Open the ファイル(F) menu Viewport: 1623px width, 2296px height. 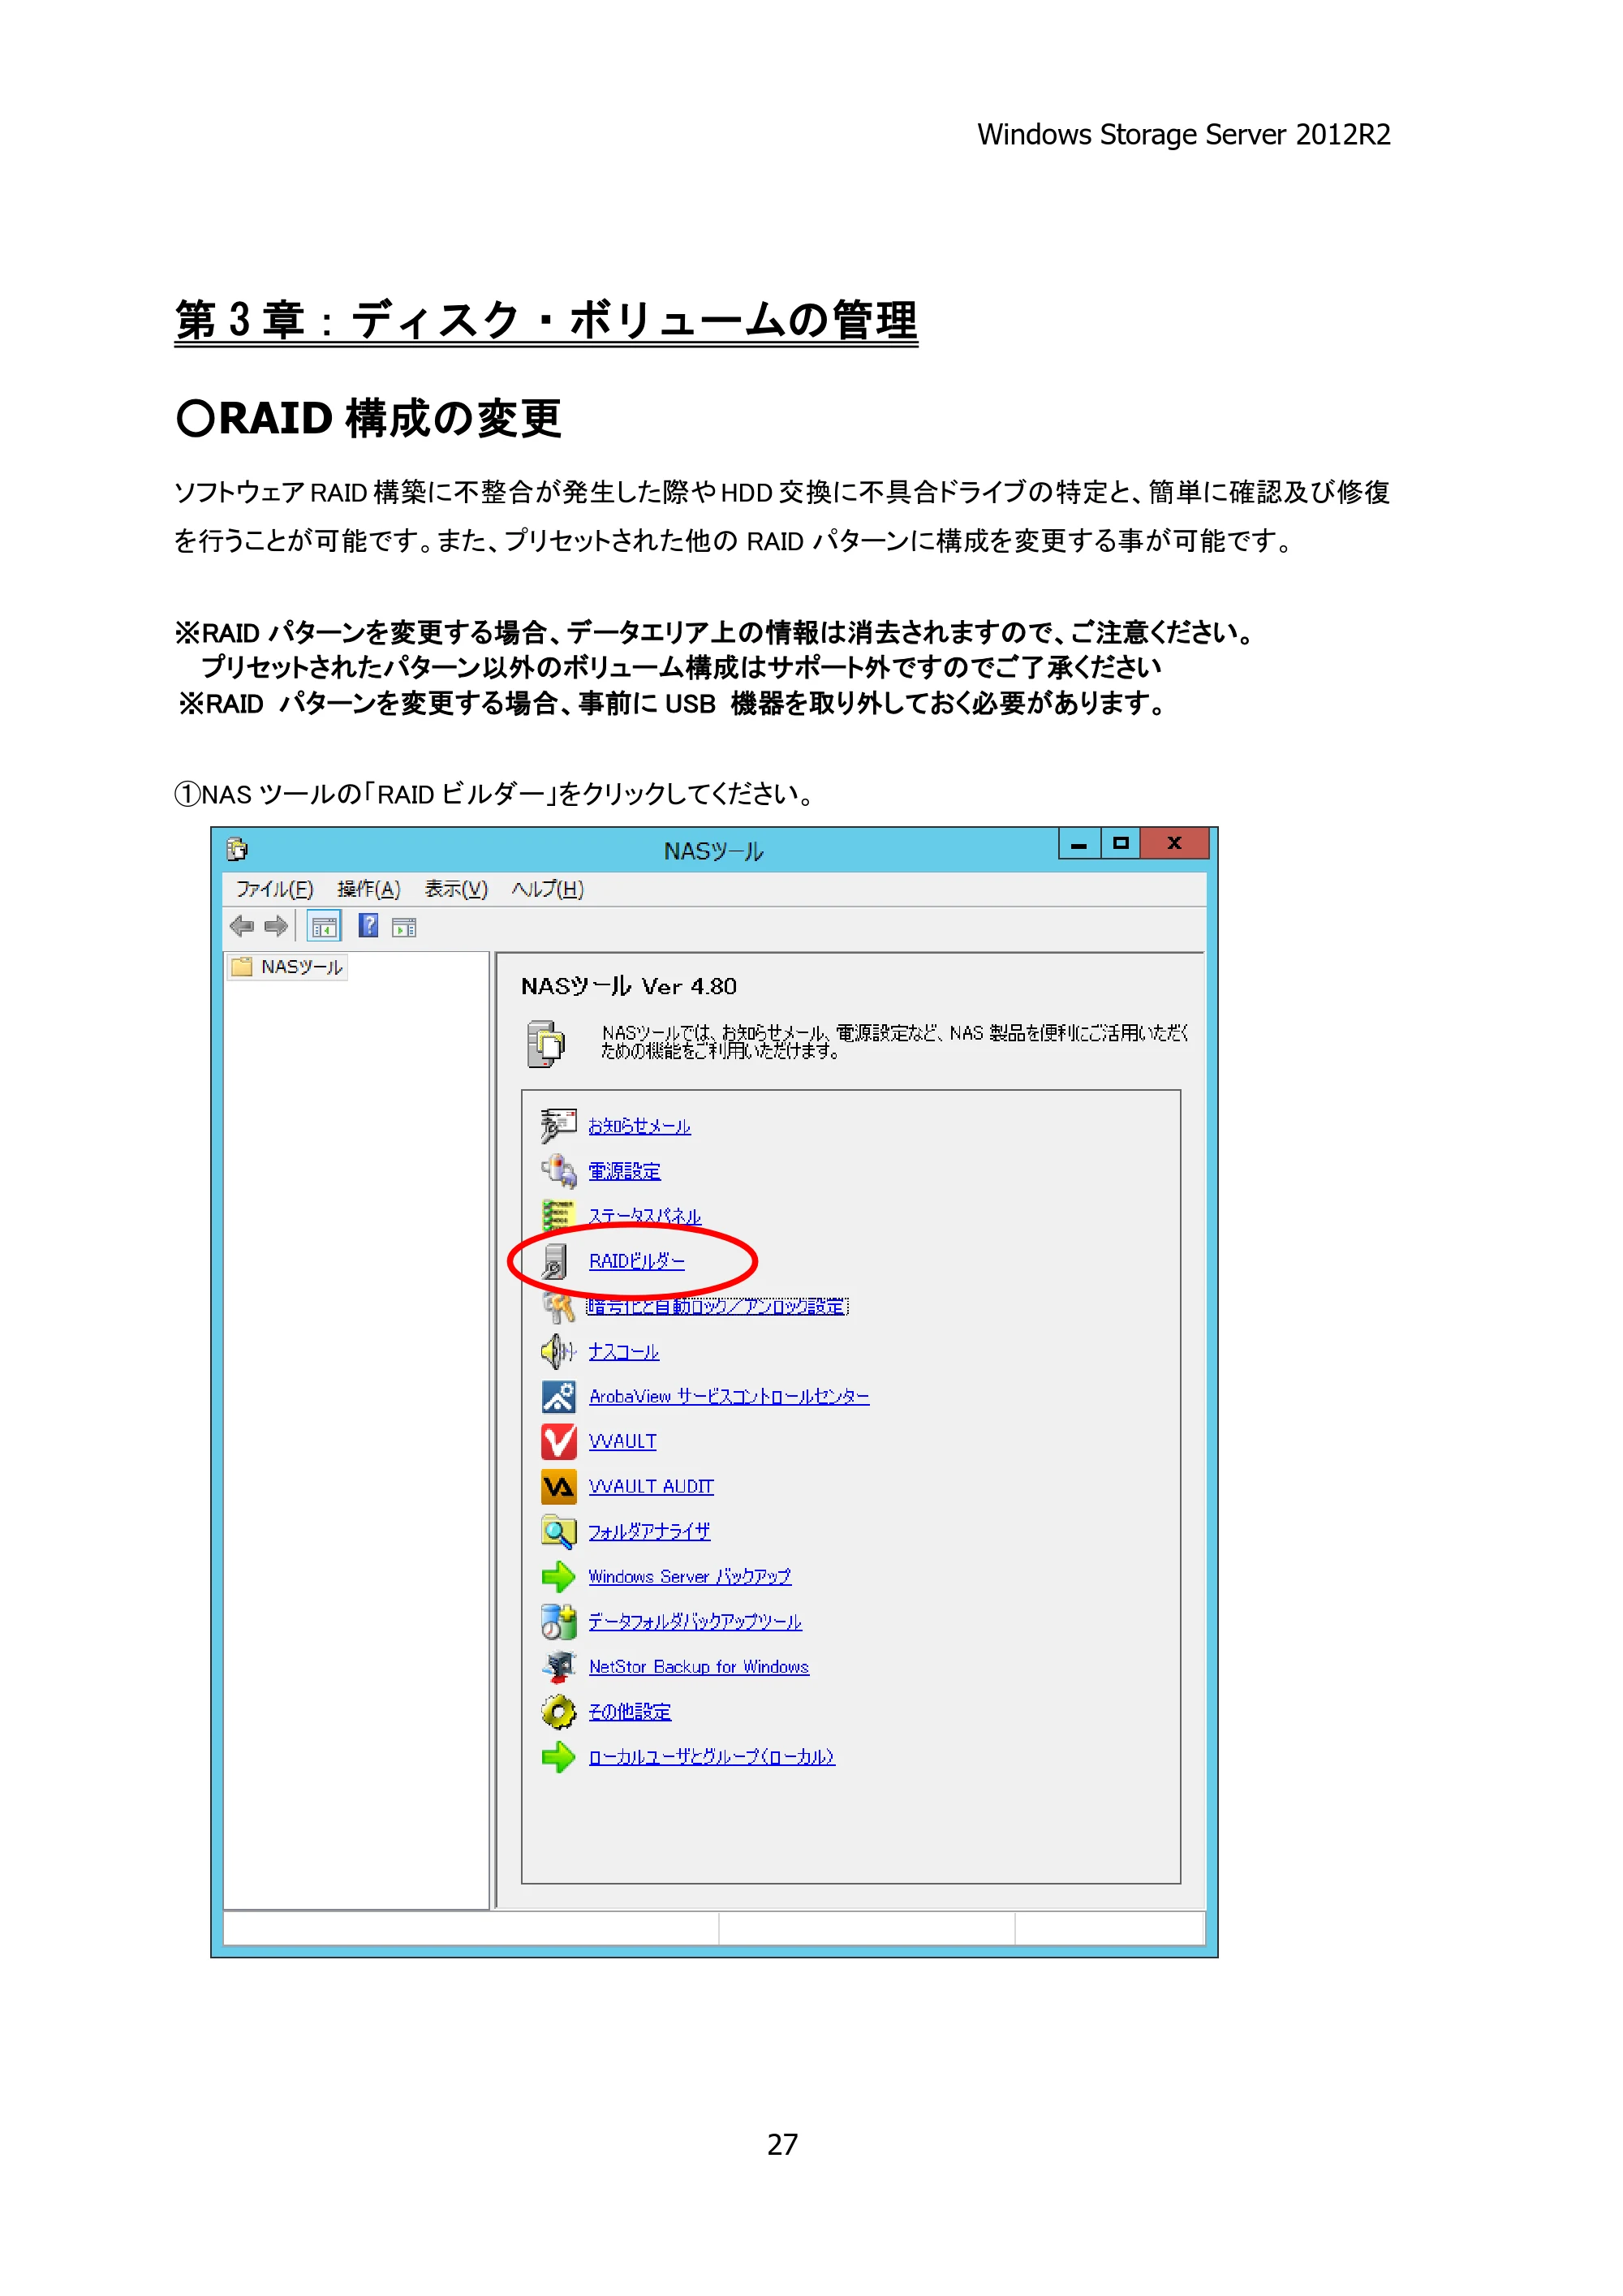[x=274, y=889]
